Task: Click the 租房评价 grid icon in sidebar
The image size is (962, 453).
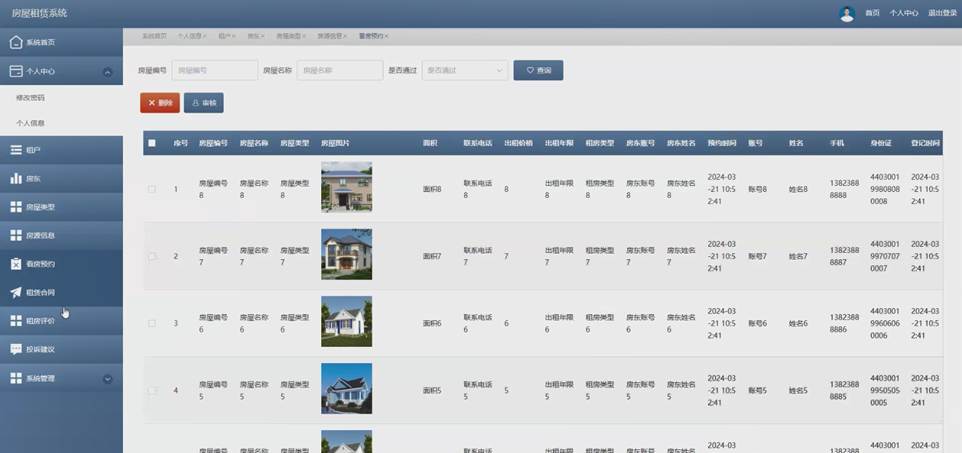Action: click(16, 320)
